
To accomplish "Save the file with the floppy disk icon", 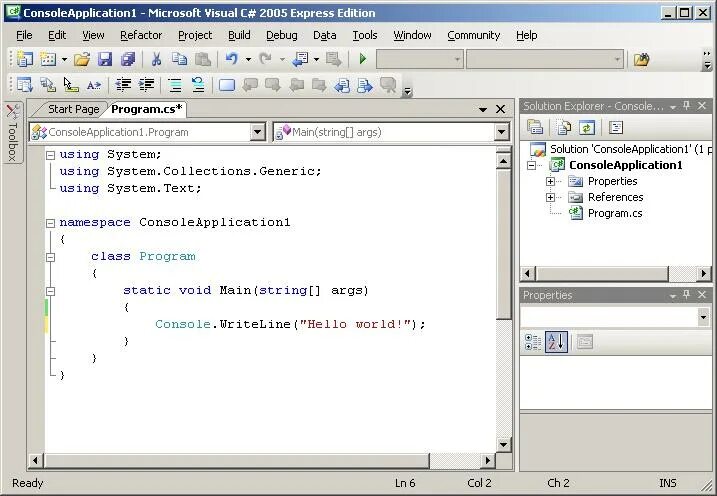I will (105, 59).
